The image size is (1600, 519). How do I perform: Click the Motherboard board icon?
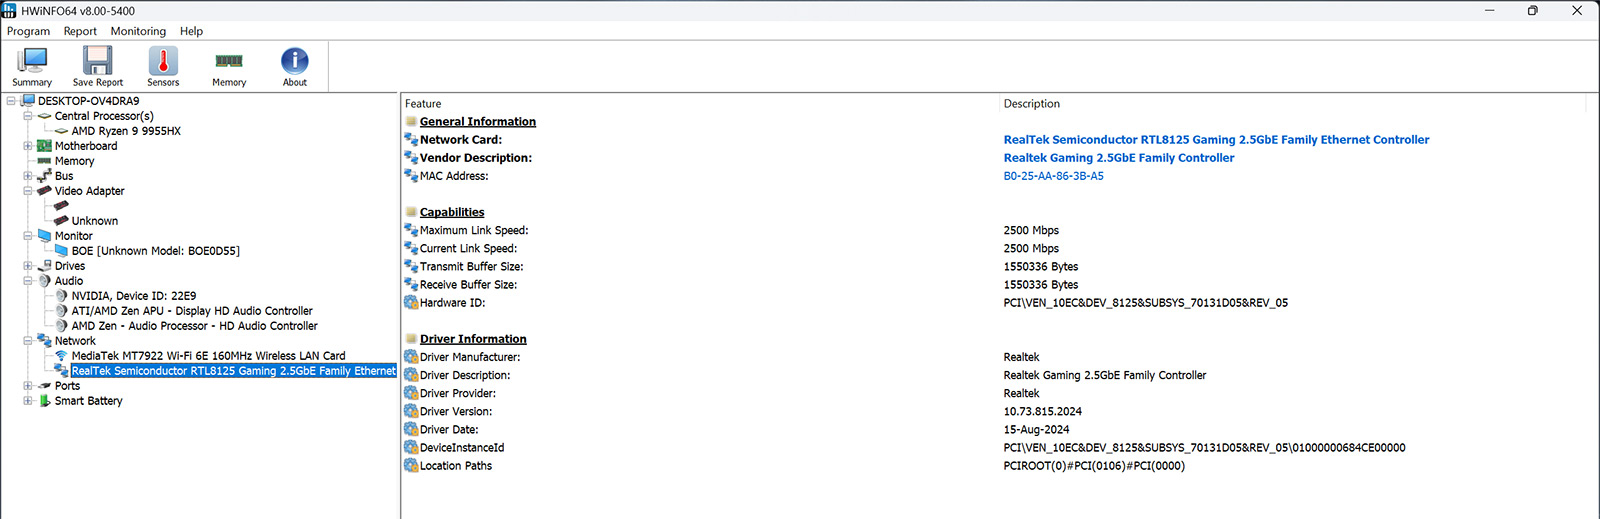tap(44, 146)
